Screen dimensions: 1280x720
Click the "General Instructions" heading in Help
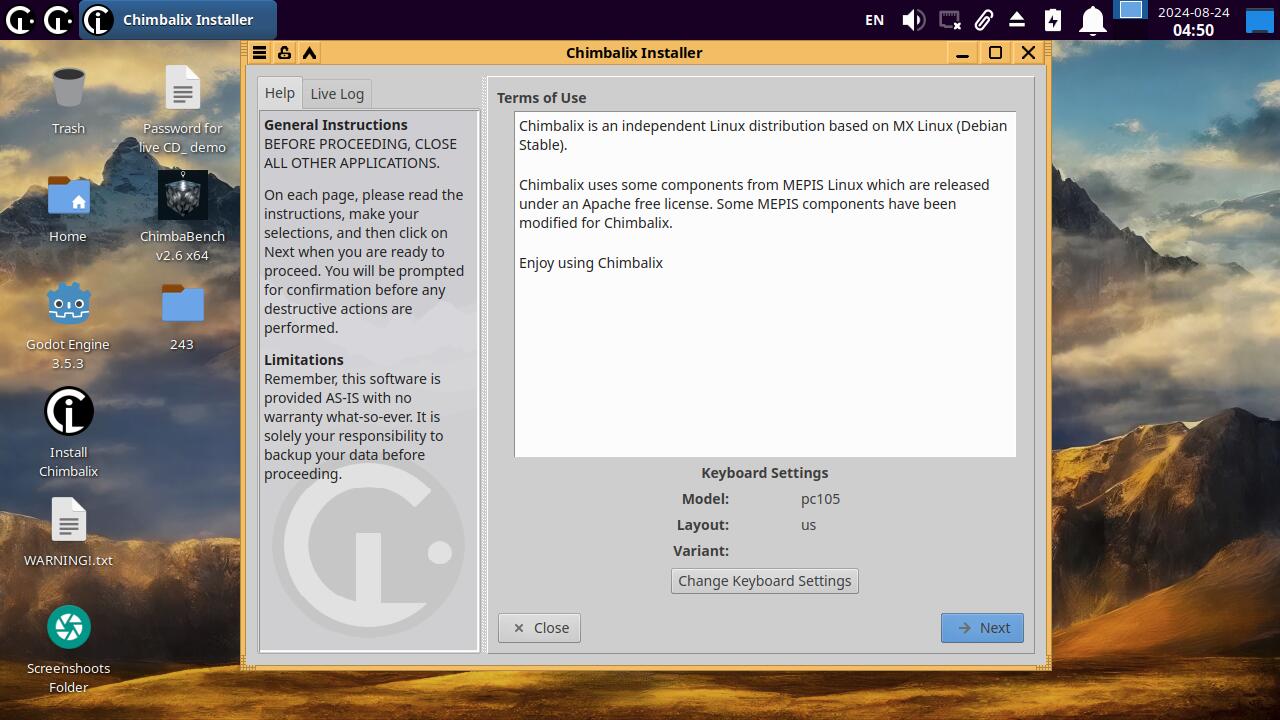click(336, 125)
